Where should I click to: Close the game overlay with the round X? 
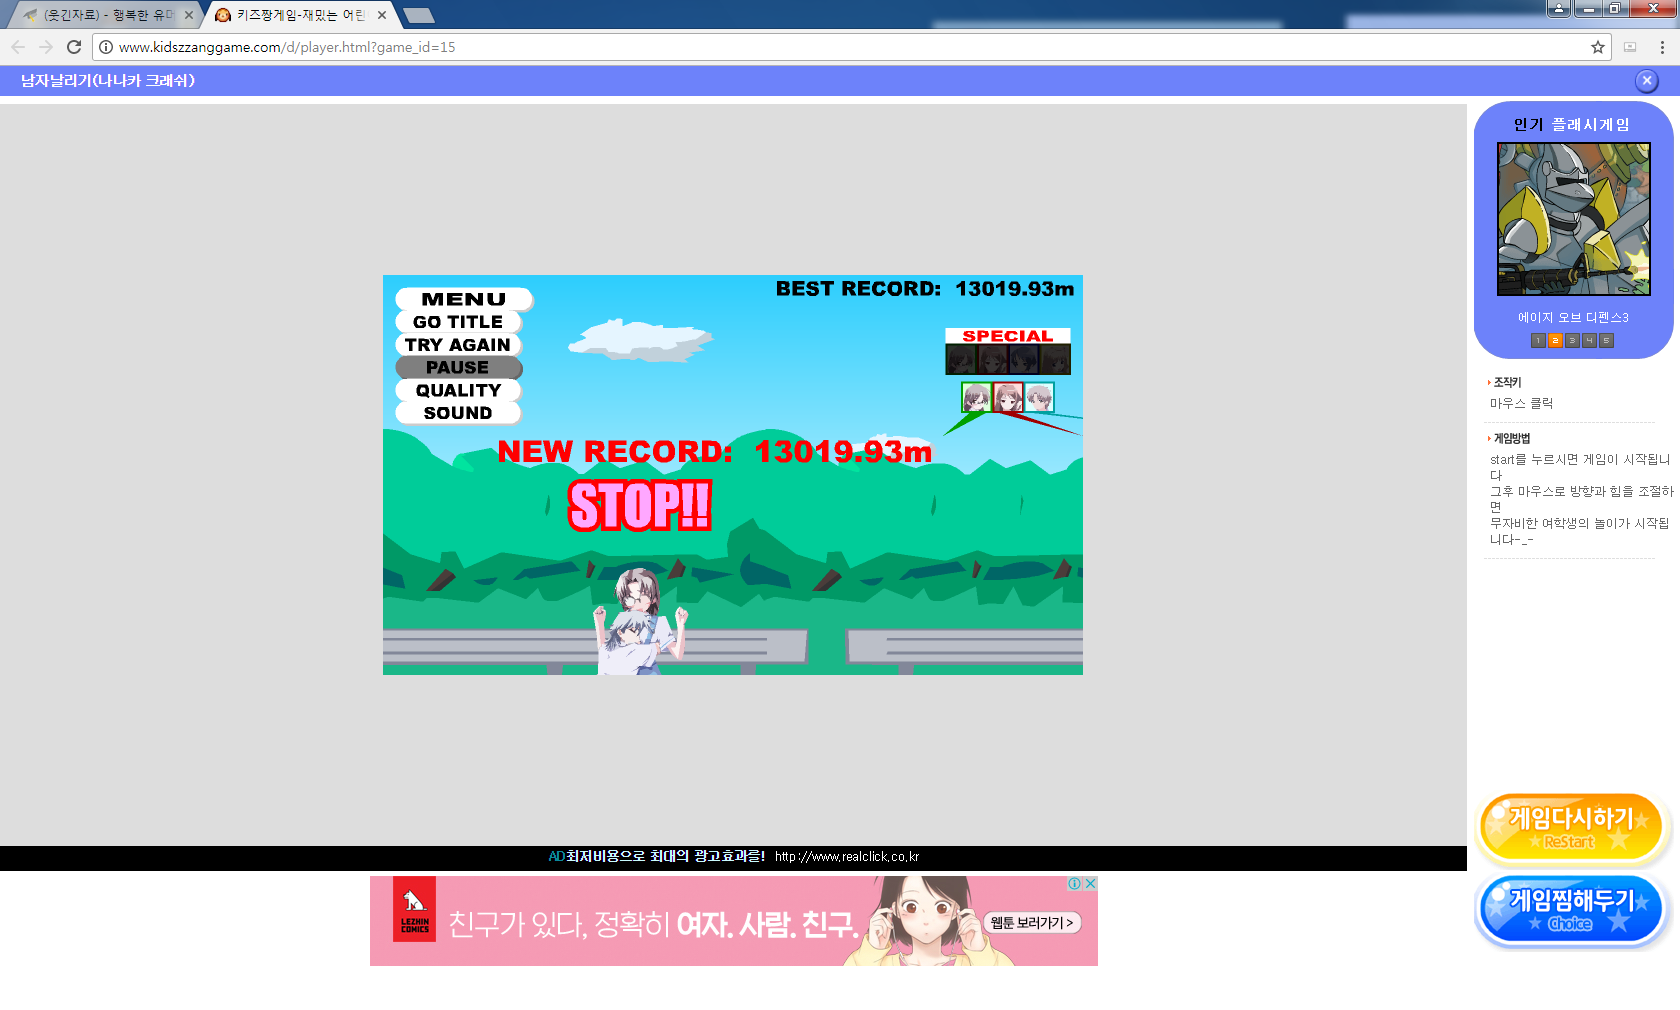click(1647, 81)
